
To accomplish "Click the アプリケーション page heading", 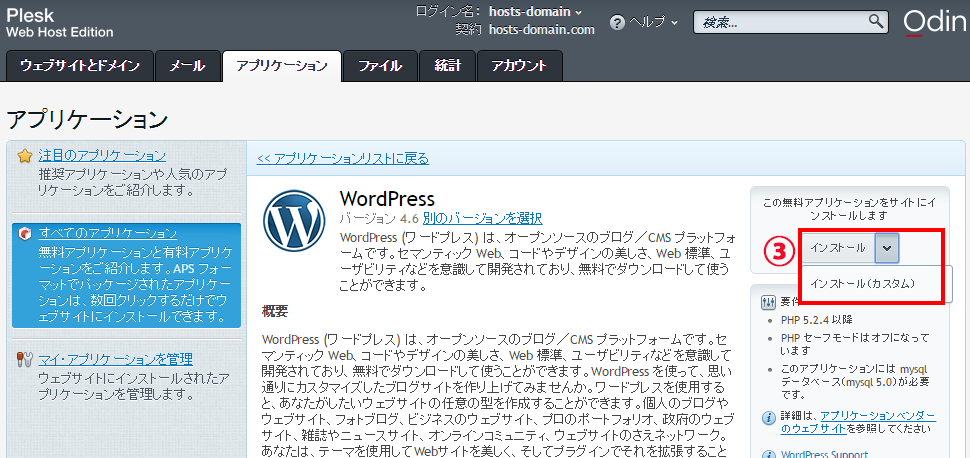I will [x=87, y=119].
